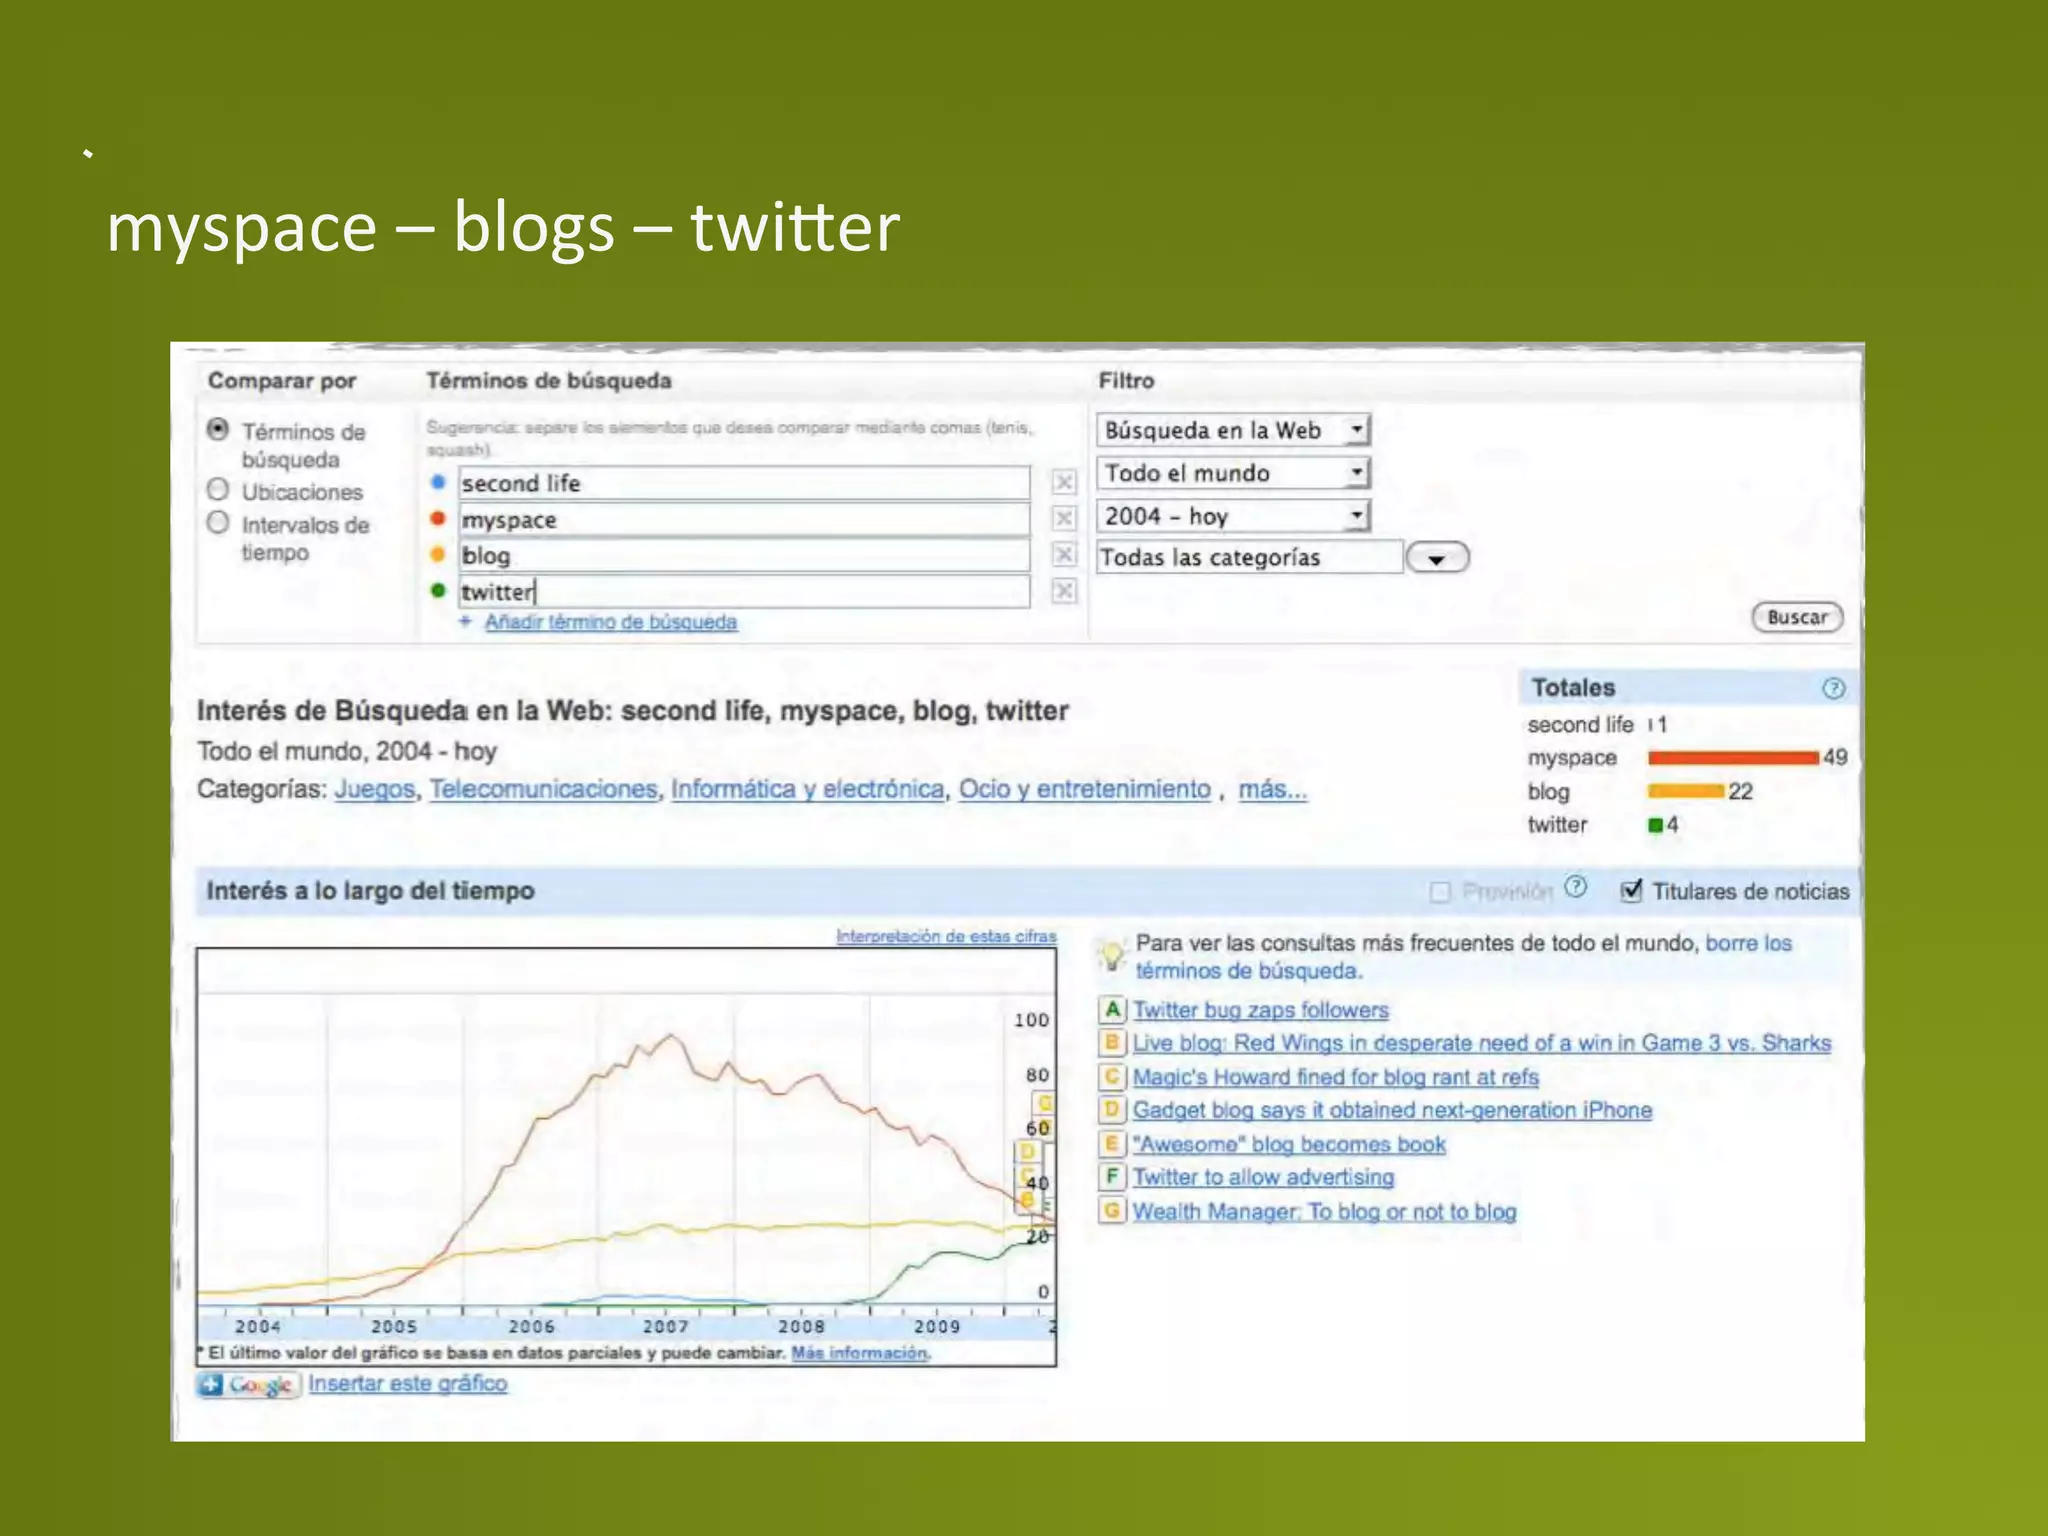
Task: Open 'Búsqueda en la Web' dropdown
Action: tap(1233, 430)
